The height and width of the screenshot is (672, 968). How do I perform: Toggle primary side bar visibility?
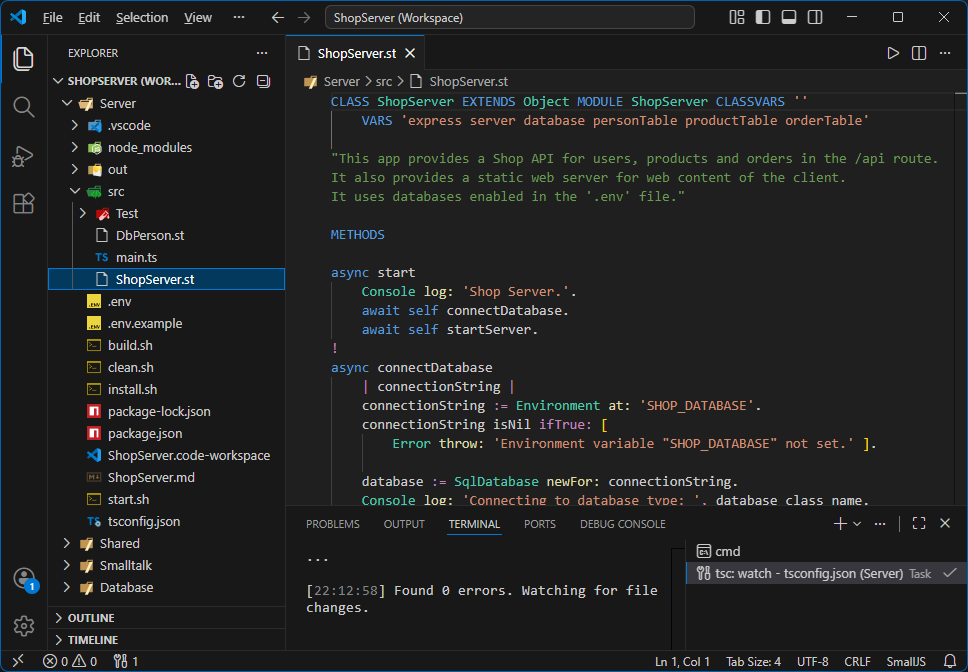(x=763, y=17)
